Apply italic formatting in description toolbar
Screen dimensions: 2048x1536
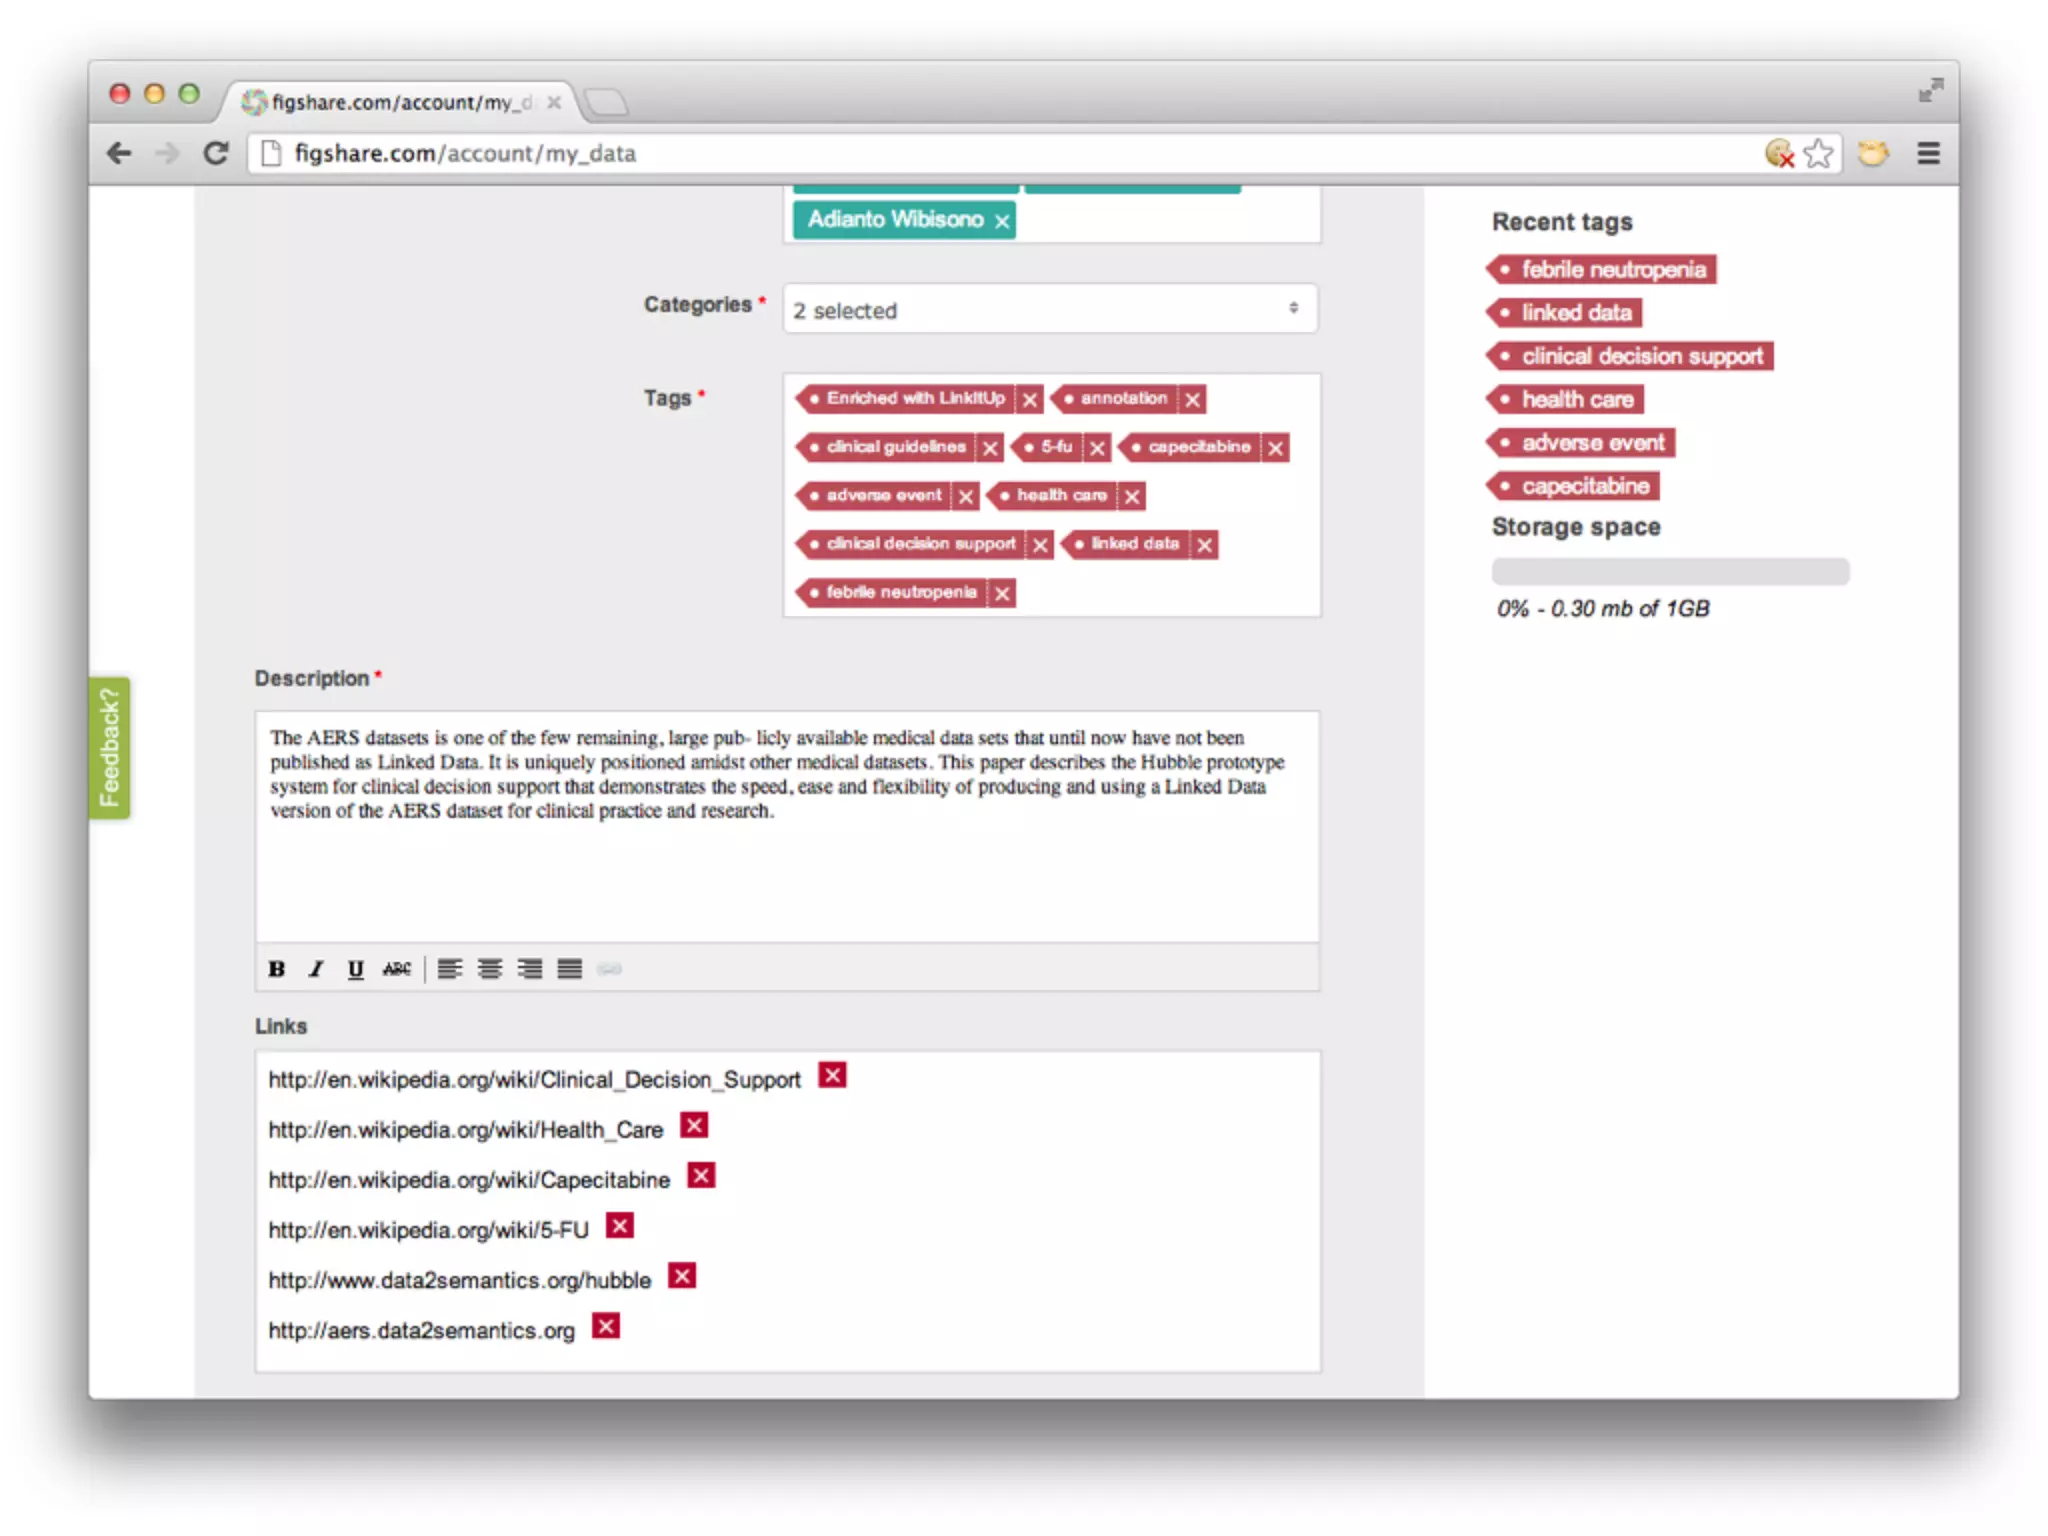click(x=316, y=968)
